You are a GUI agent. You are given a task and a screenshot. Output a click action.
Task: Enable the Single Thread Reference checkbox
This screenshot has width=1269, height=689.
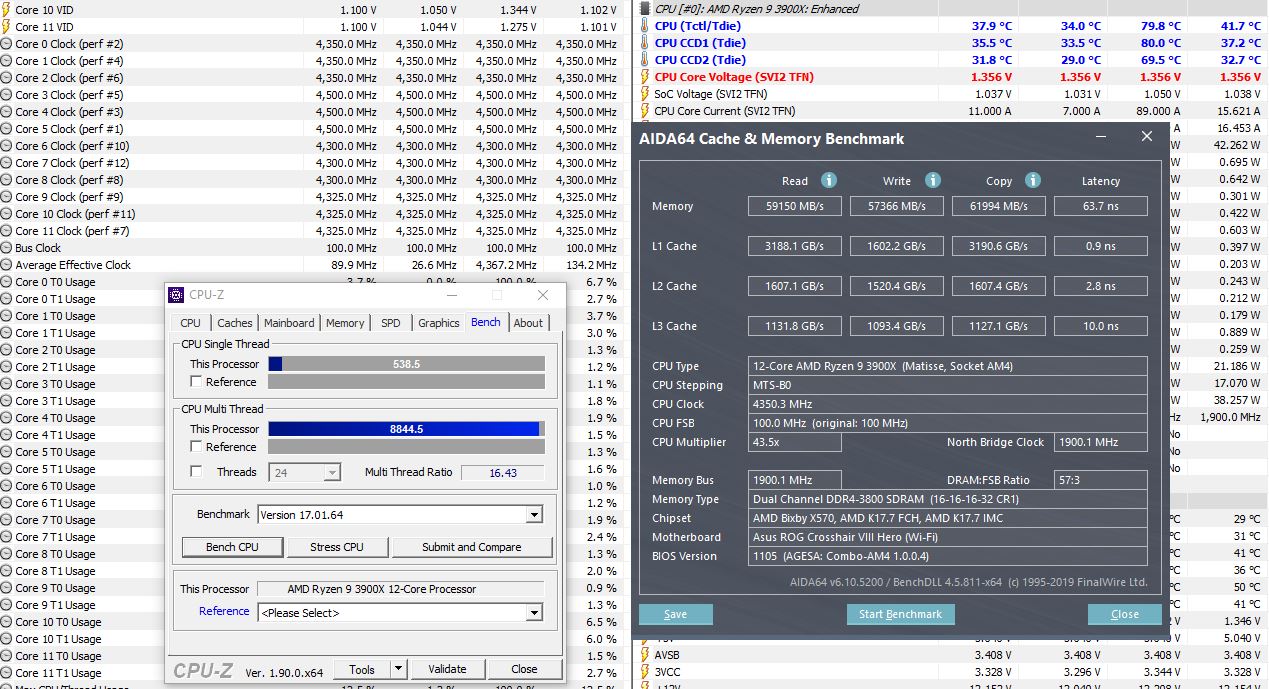click(x=196, y=382)
